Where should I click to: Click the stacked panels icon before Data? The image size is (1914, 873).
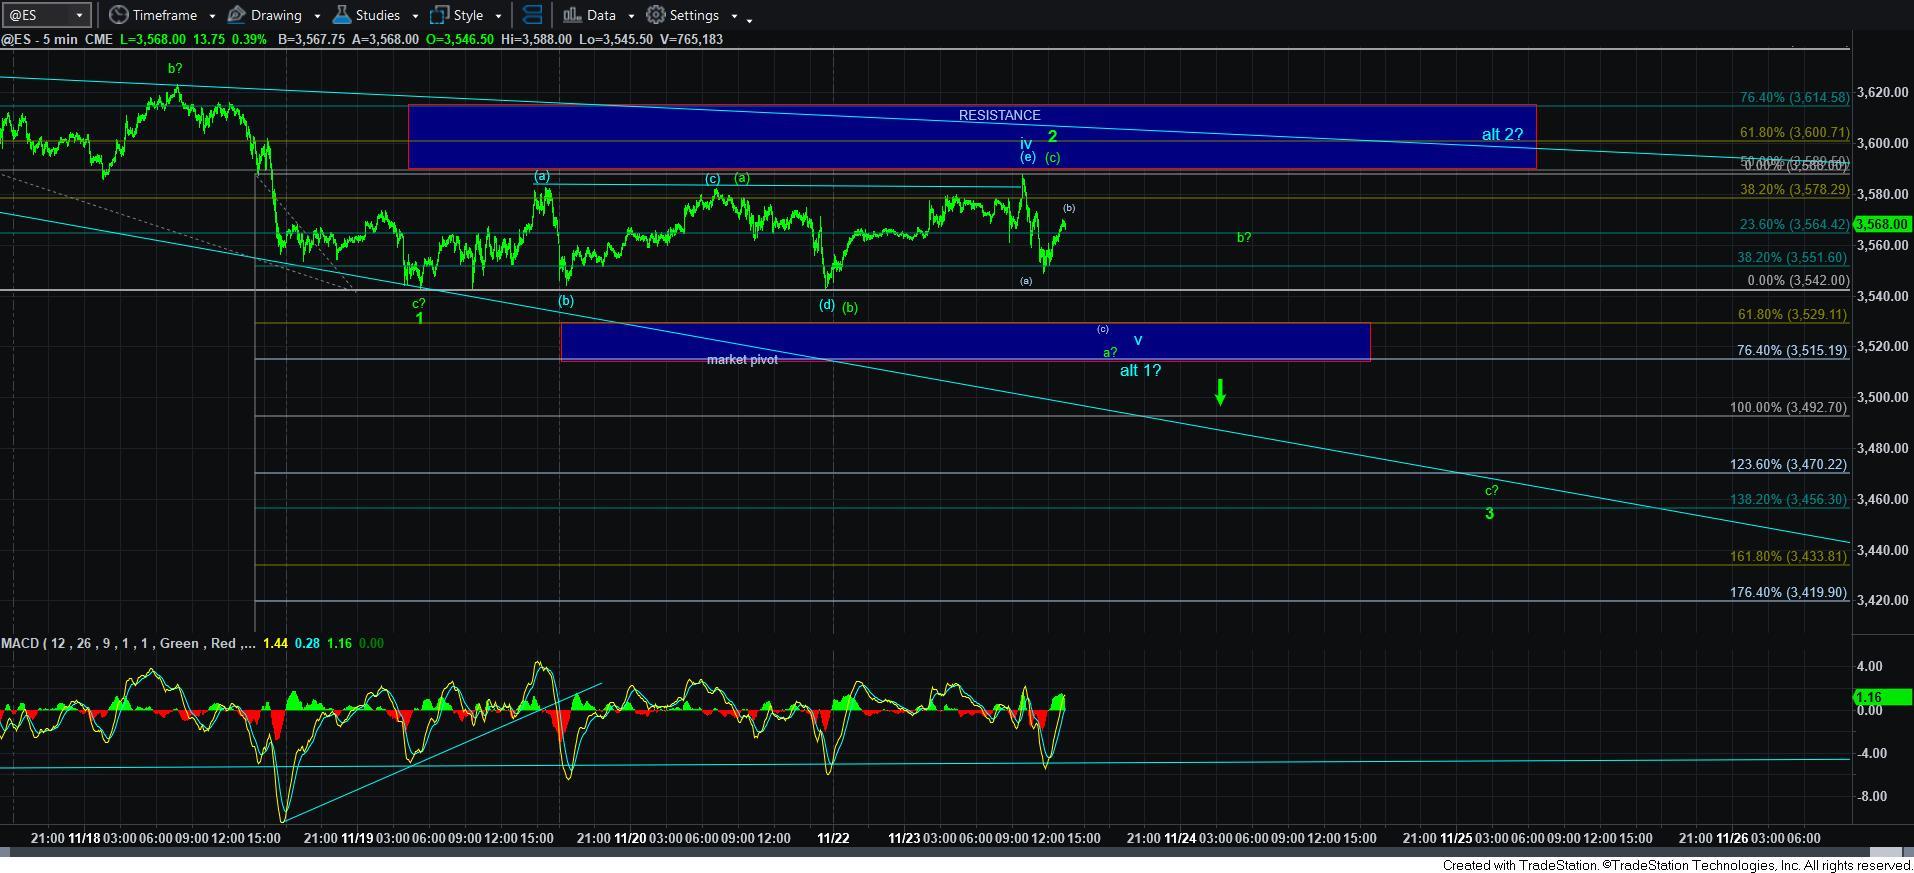pyautogui.click(x=533, y=15)
